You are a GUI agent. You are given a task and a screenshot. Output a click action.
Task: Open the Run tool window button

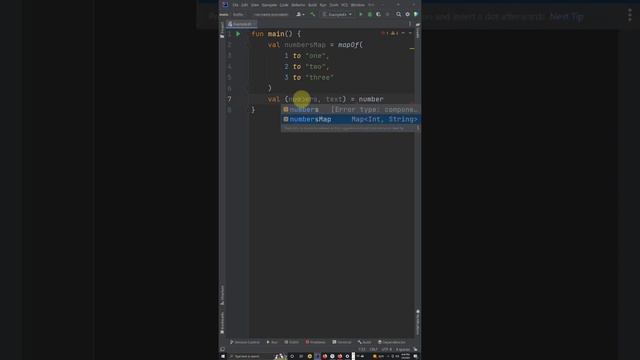coord(272,342)
